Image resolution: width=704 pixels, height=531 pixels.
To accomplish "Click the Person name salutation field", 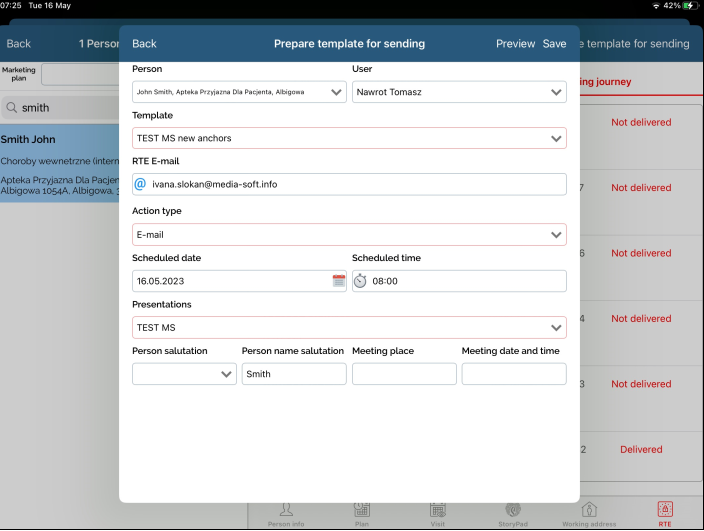I will 294,374.
